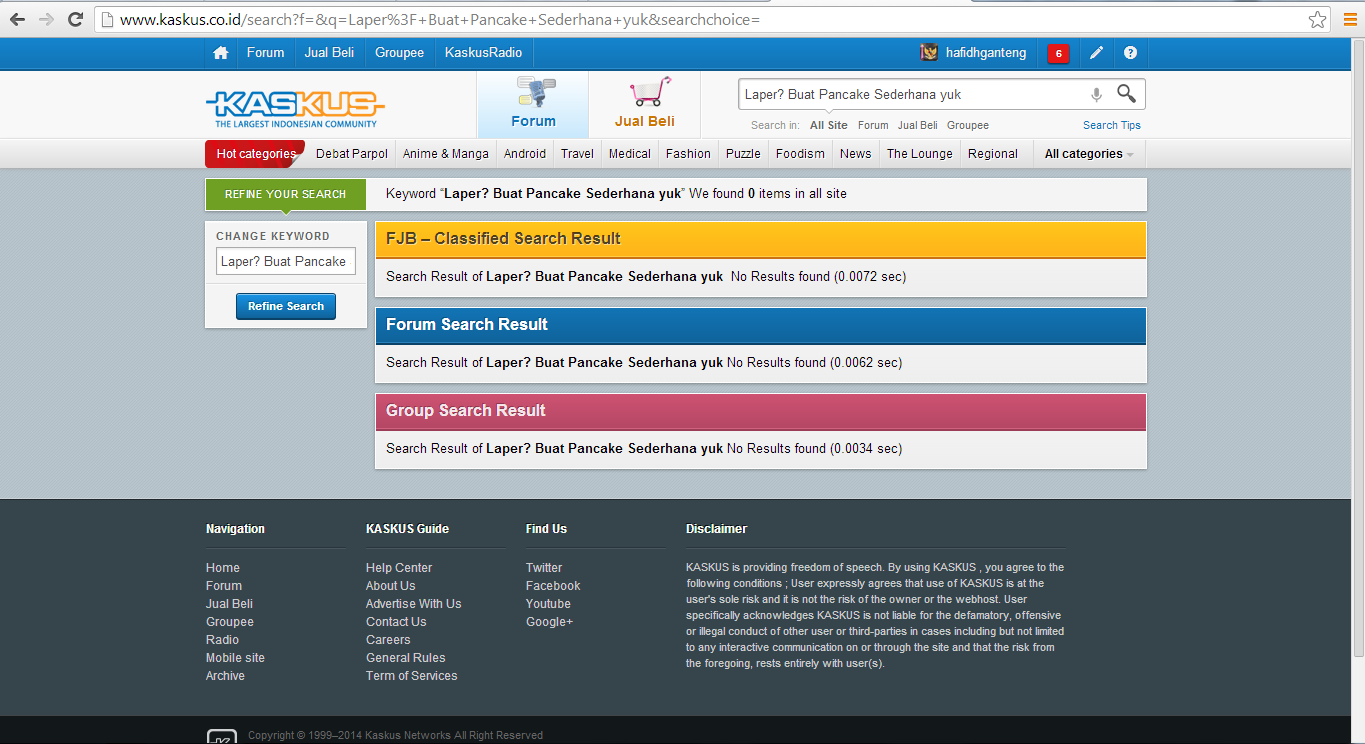The height and width of the screenshot is (744, 1365).
Task: Click main search input field
Action: click(910, 94)
